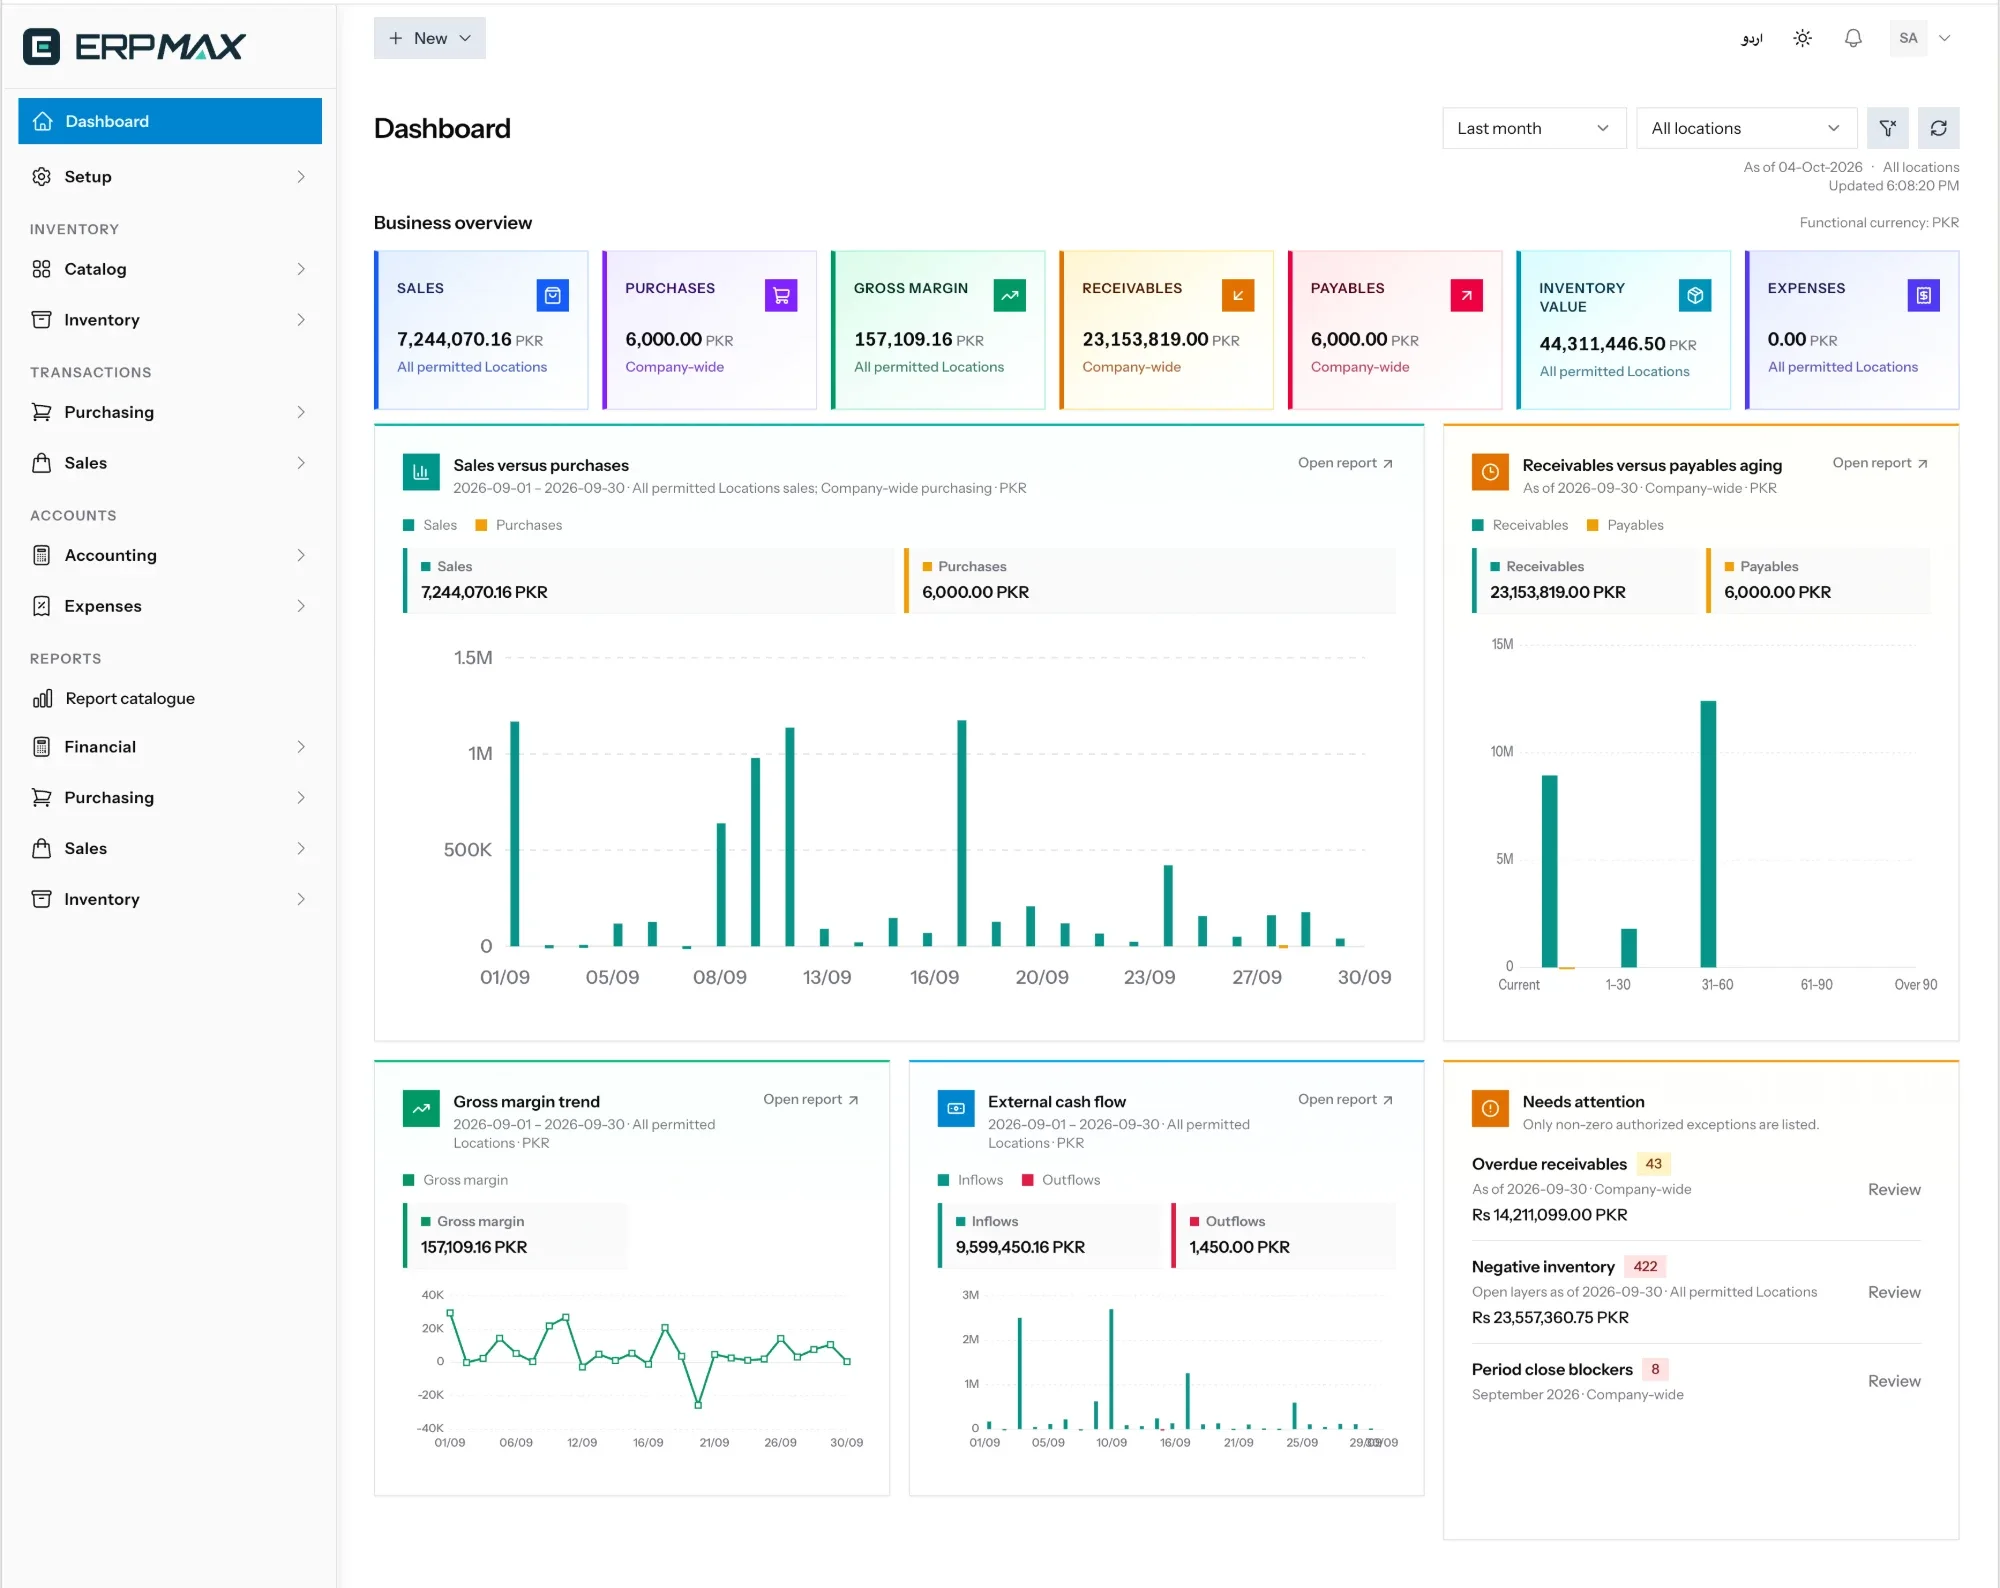Image resolution: width=2000 pixels, height=1588 pixels.
Task: Click the Gross Margin trend icon
Action: [1010, 295]
